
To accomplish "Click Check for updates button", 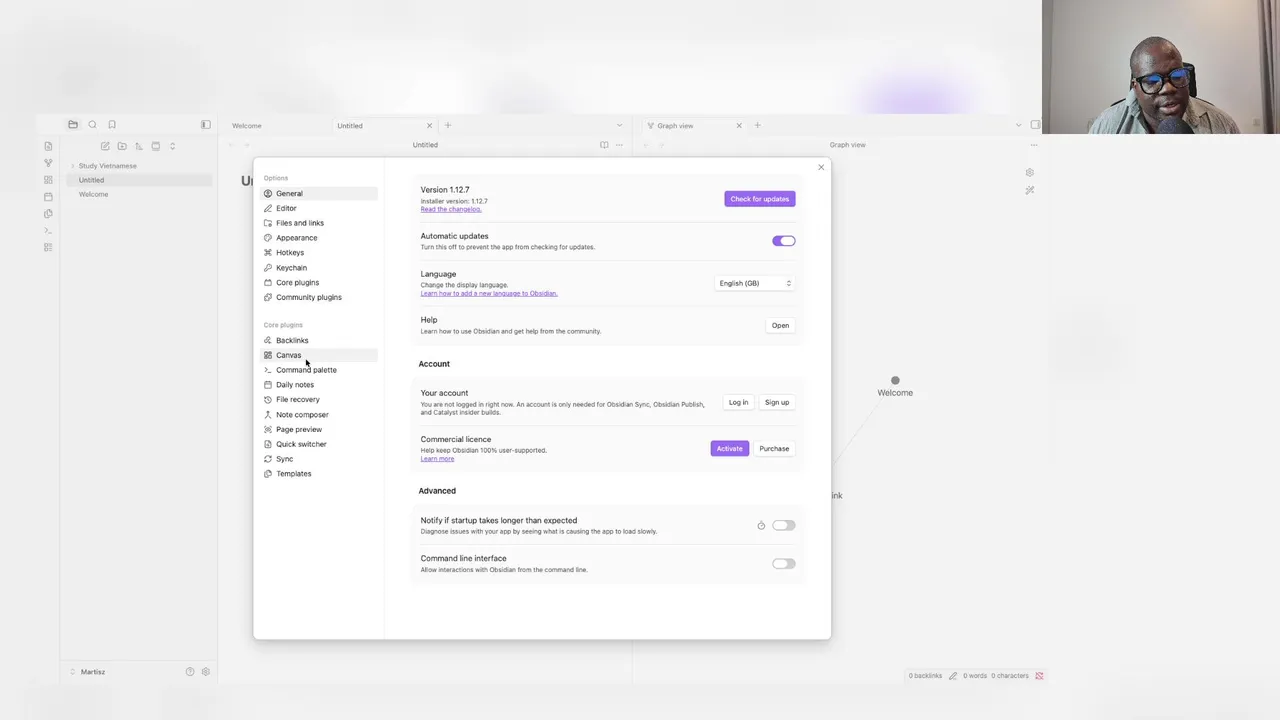I will pyautogui.click(x=760, y=199).
